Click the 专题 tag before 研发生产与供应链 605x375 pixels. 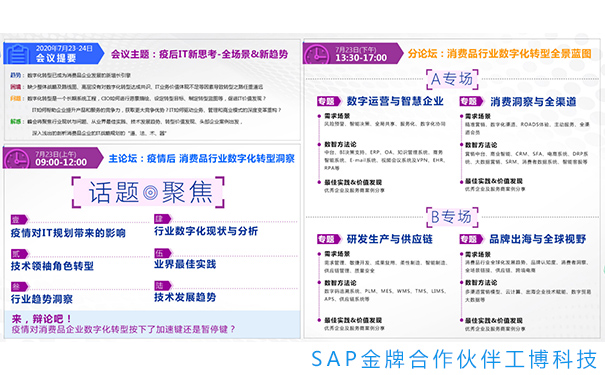point(329,239)
